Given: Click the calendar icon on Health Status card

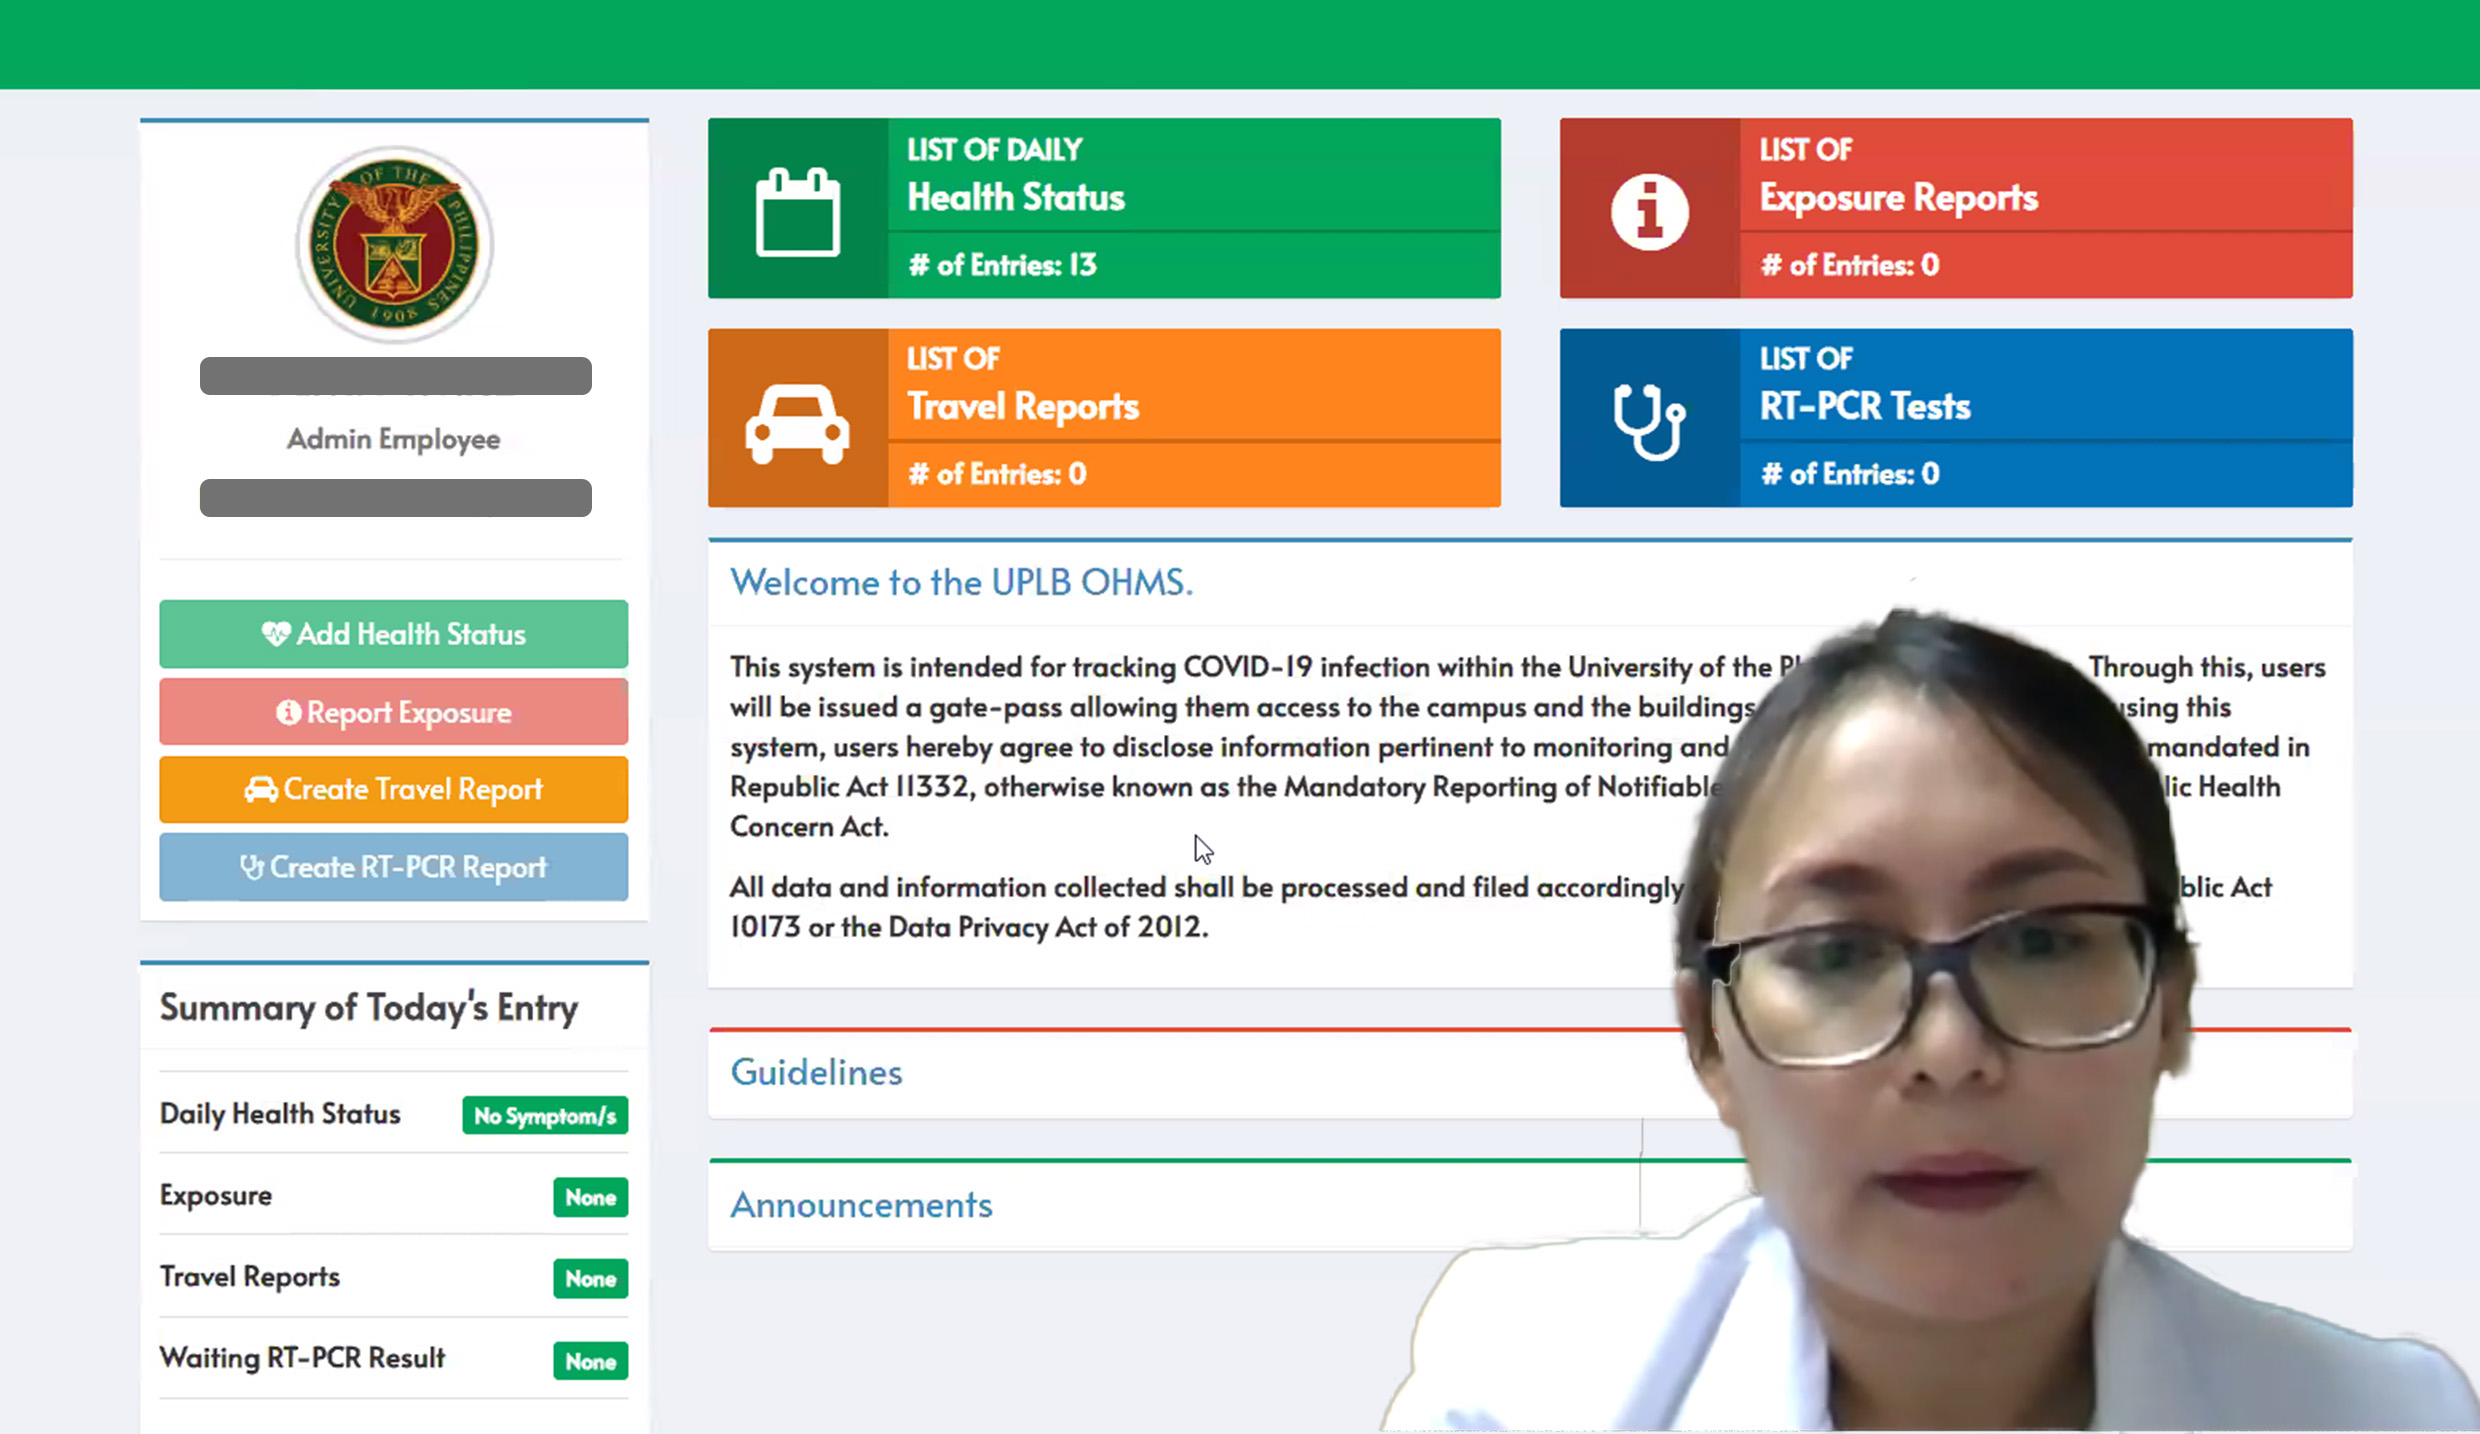Looking at the screenshot, I should point(797,212).
